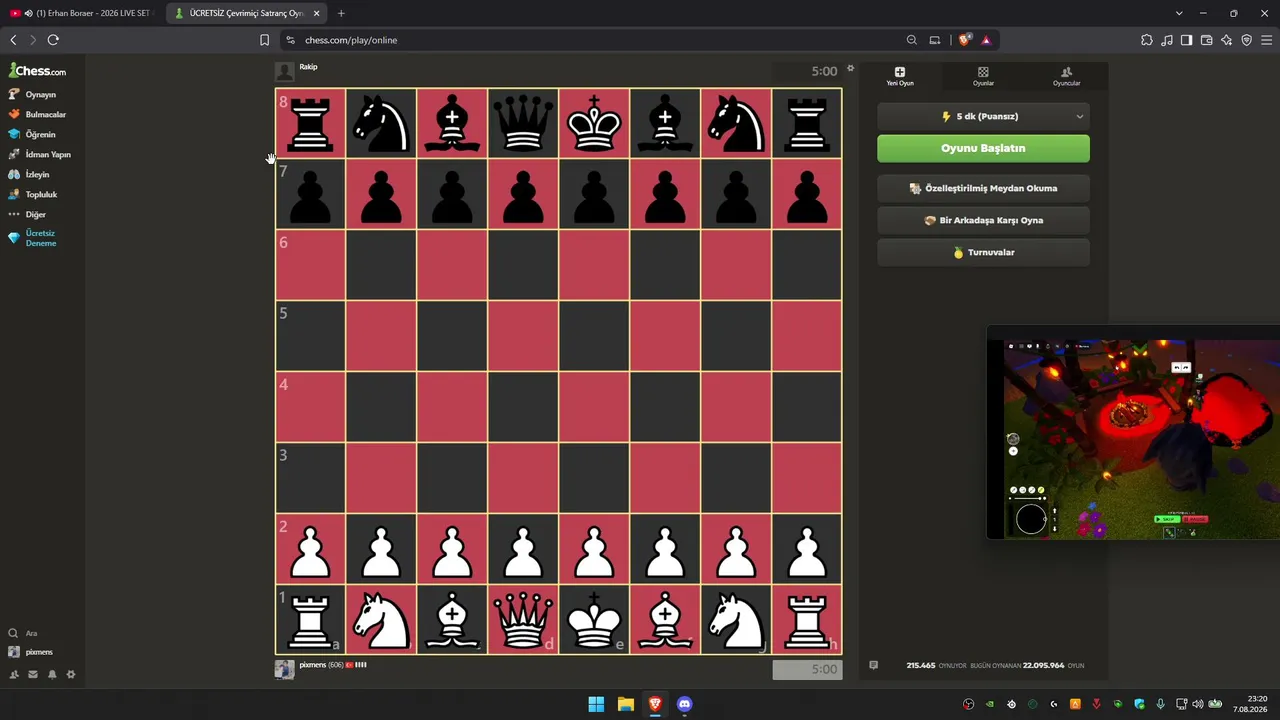
Task: Click the opponent Rakip avatar
Action: point(285,71)
